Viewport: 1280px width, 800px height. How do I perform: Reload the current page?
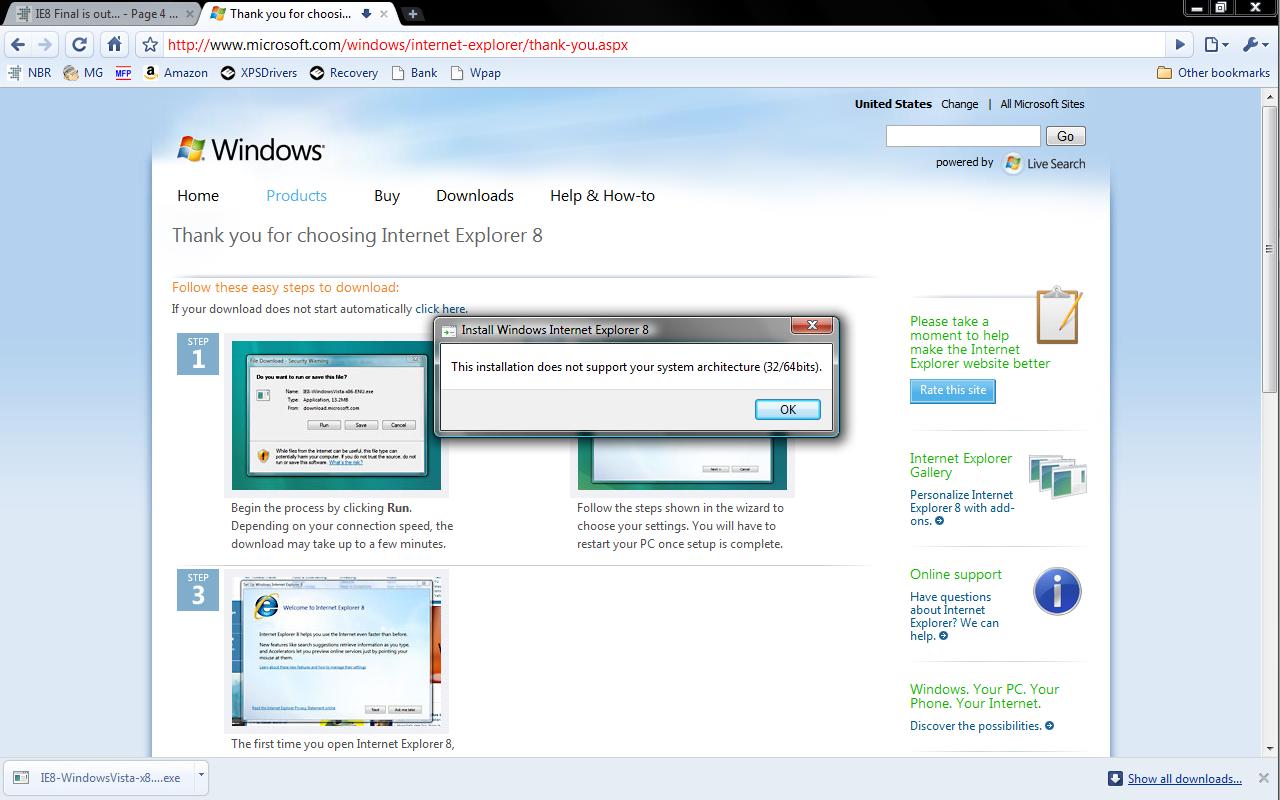80,44
